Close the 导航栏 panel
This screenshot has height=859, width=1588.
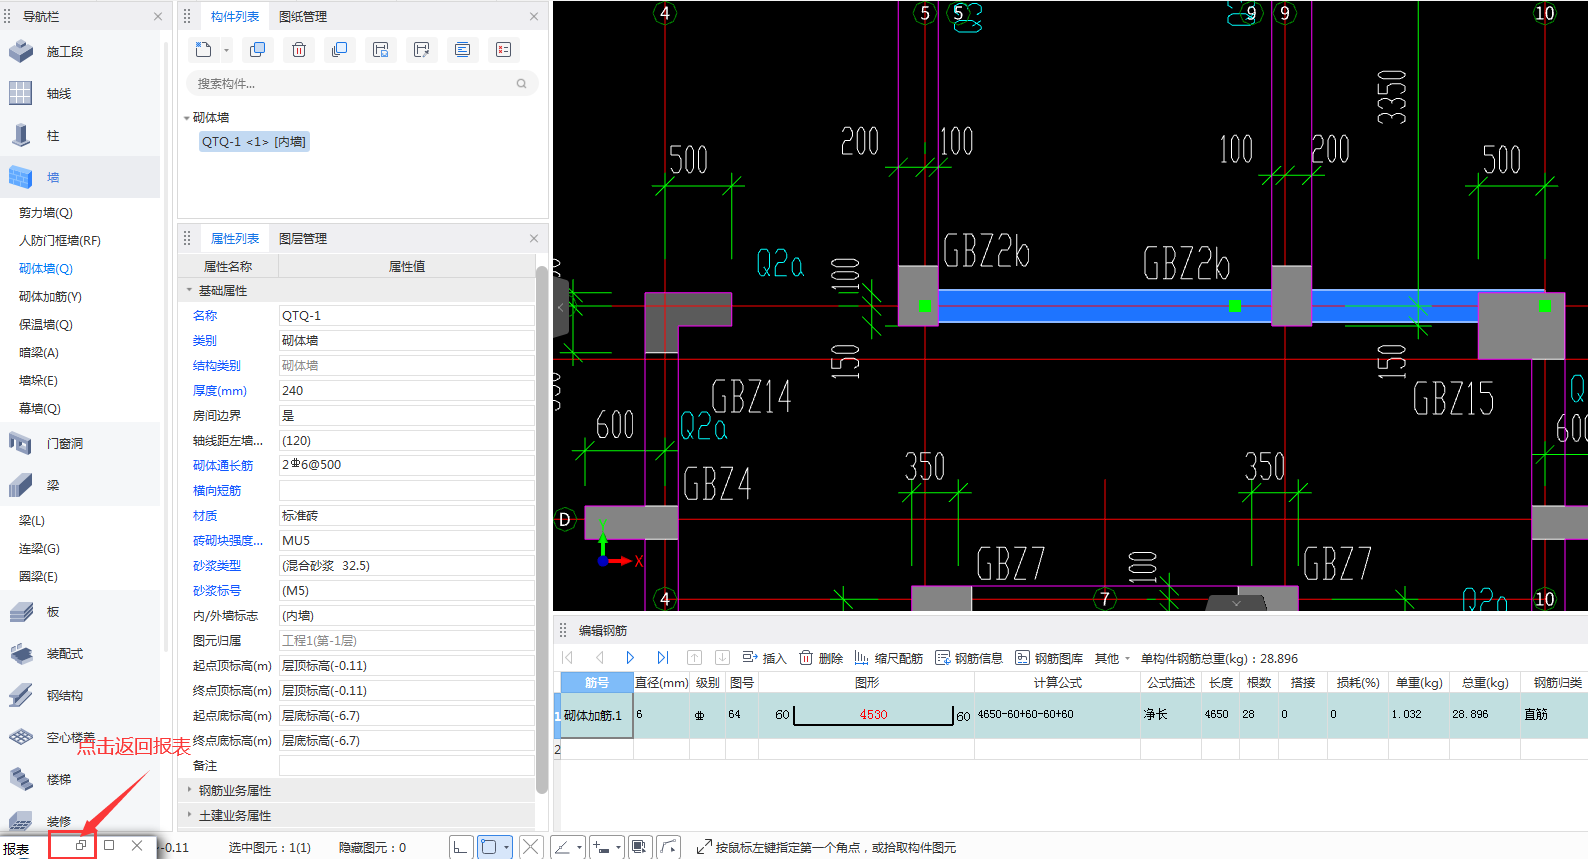[x=157, y=16]
